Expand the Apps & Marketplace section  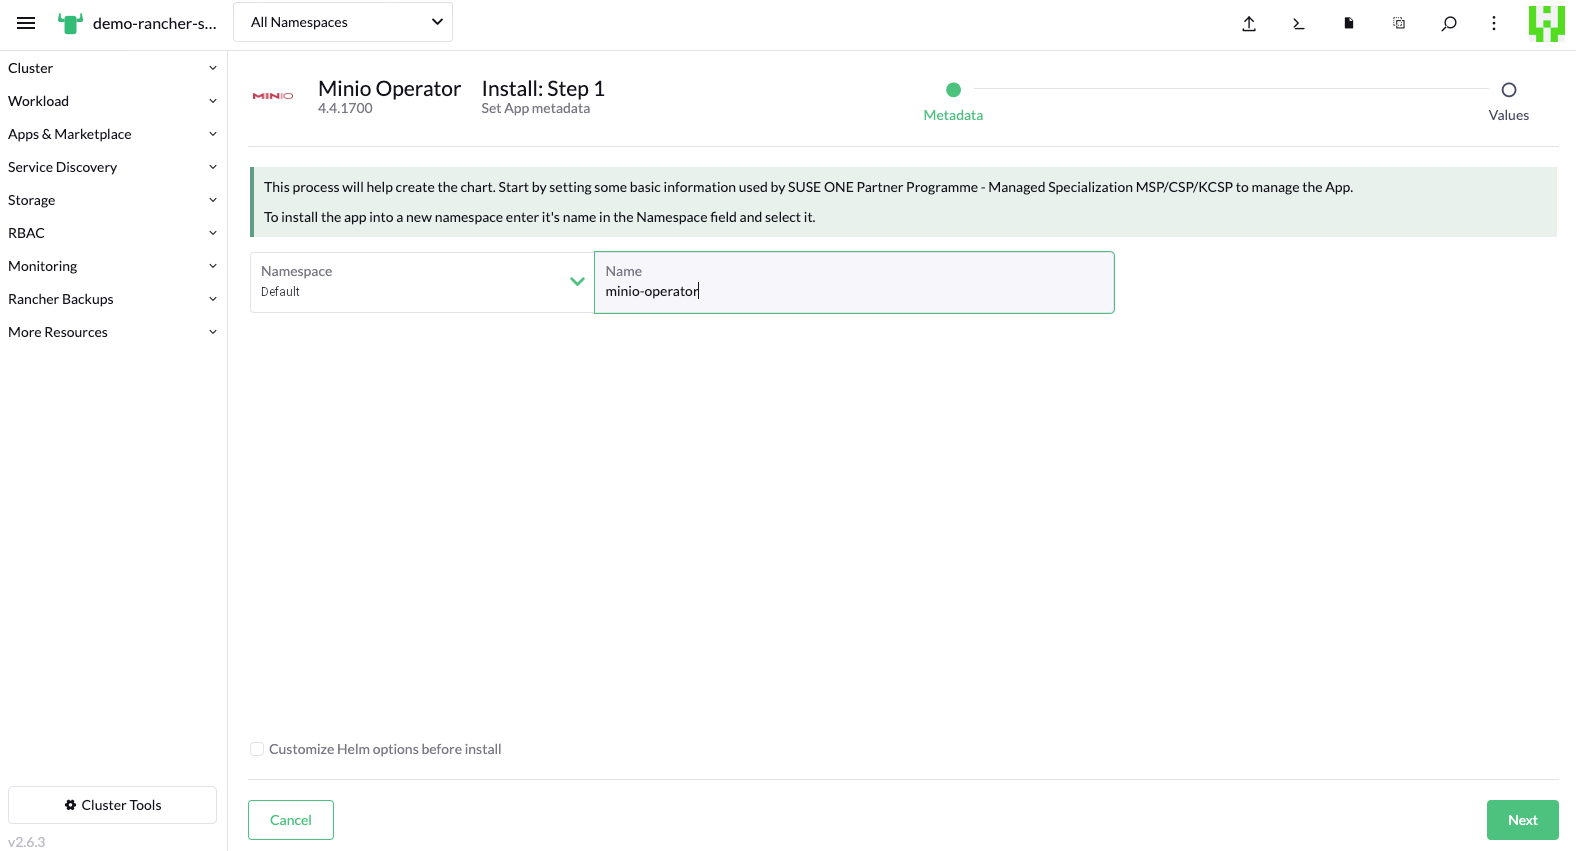coord(112,134)
